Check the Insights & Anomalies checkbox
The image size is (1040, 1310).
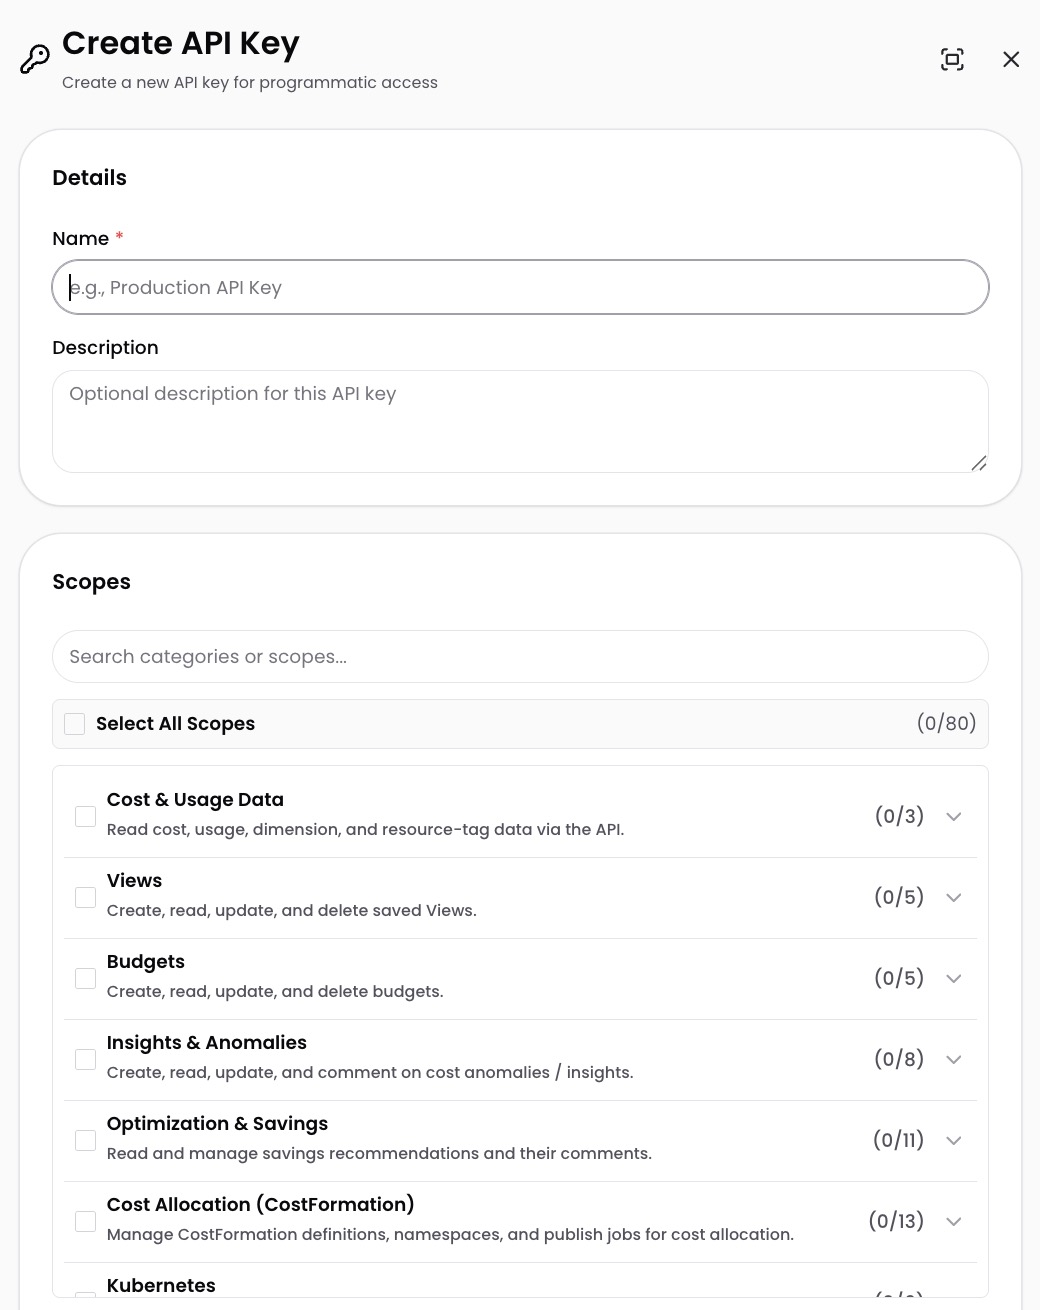coord(86,1060)
